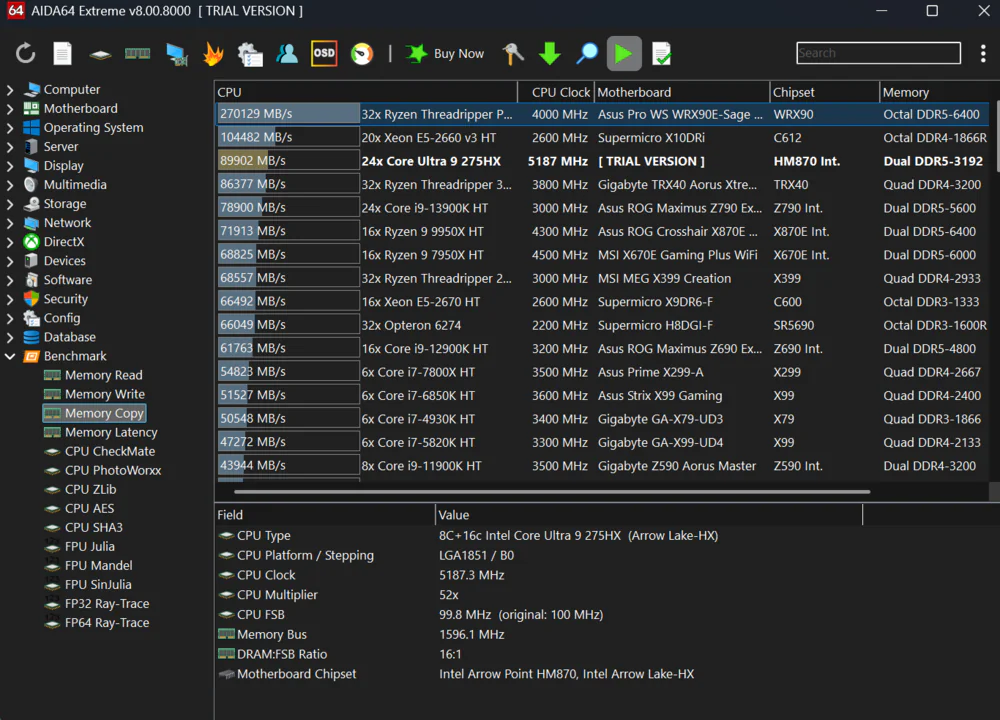This screenshot has width=1000, height=720.
Task: Expand the Motherboard tree node
Action: (x=10, y=109)
